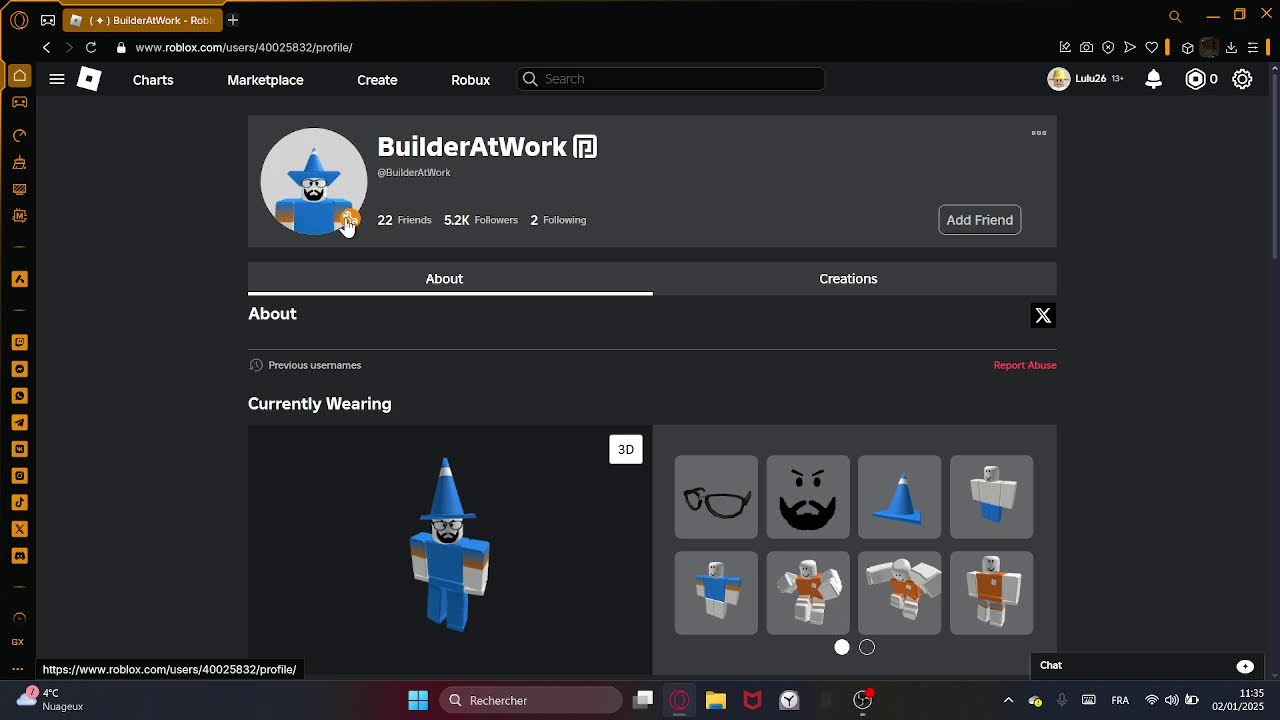The height and width of the screenshot is (720, 1280).
Task: Open the bookmarks heart icon
Action: coord(1152,47)
